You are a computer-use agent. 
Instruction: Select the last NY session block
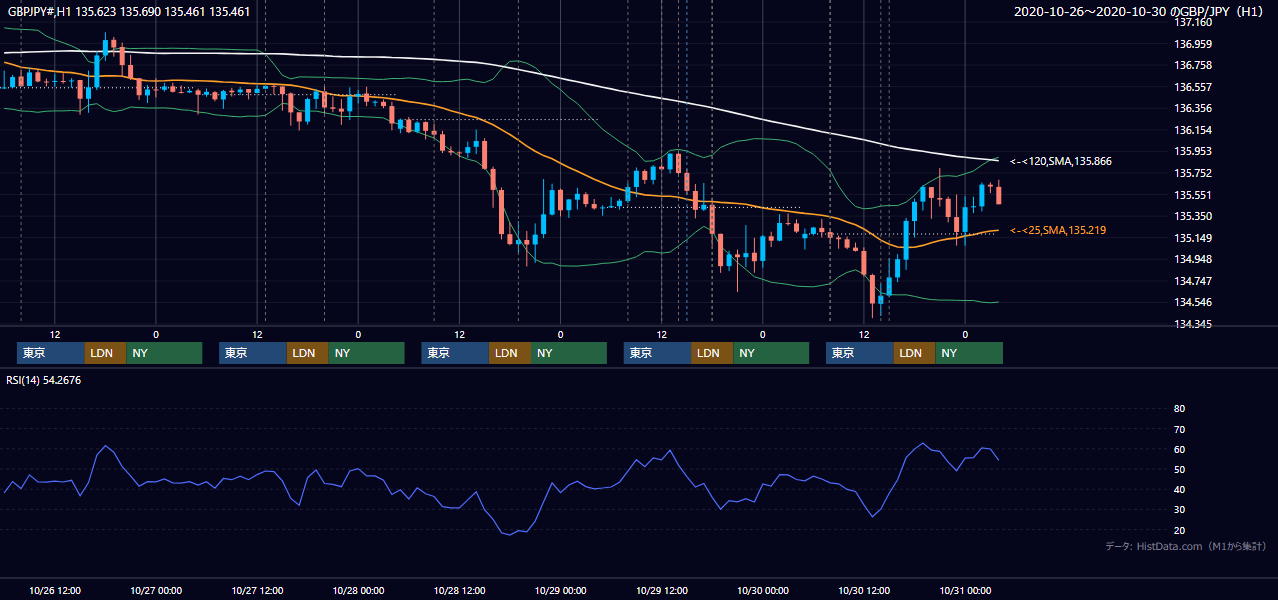(969, 353)
